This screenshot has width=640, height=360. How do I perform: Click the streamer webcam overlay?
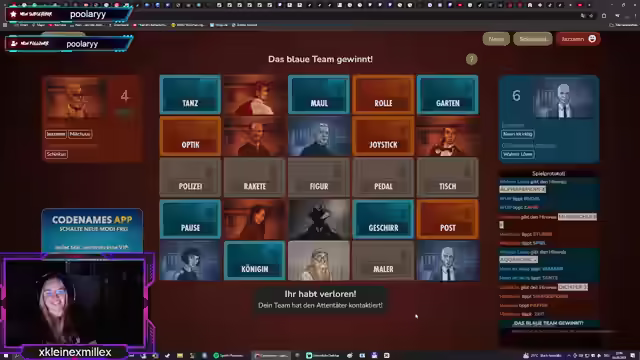coord(75,303)
